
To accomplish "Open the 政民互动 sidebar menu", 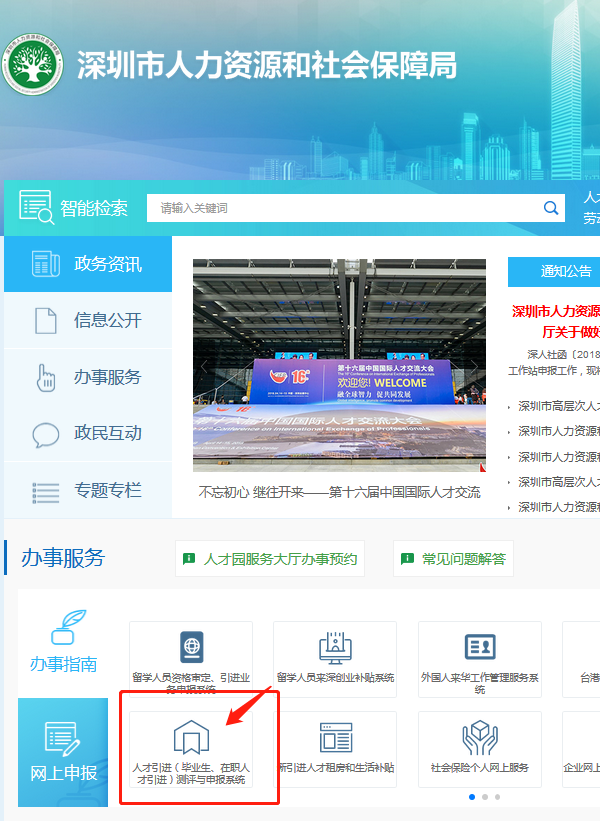I will point(88,434).
